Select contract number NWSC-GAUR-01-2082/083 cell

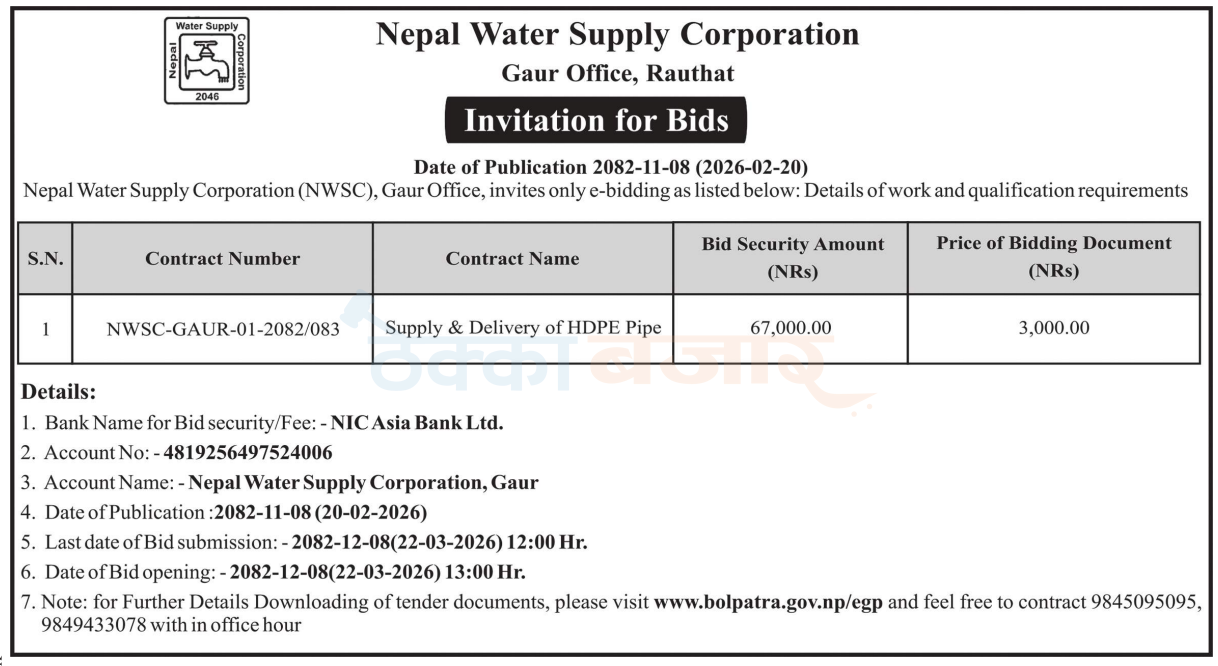pyautogui.click(x=222, y=328)
